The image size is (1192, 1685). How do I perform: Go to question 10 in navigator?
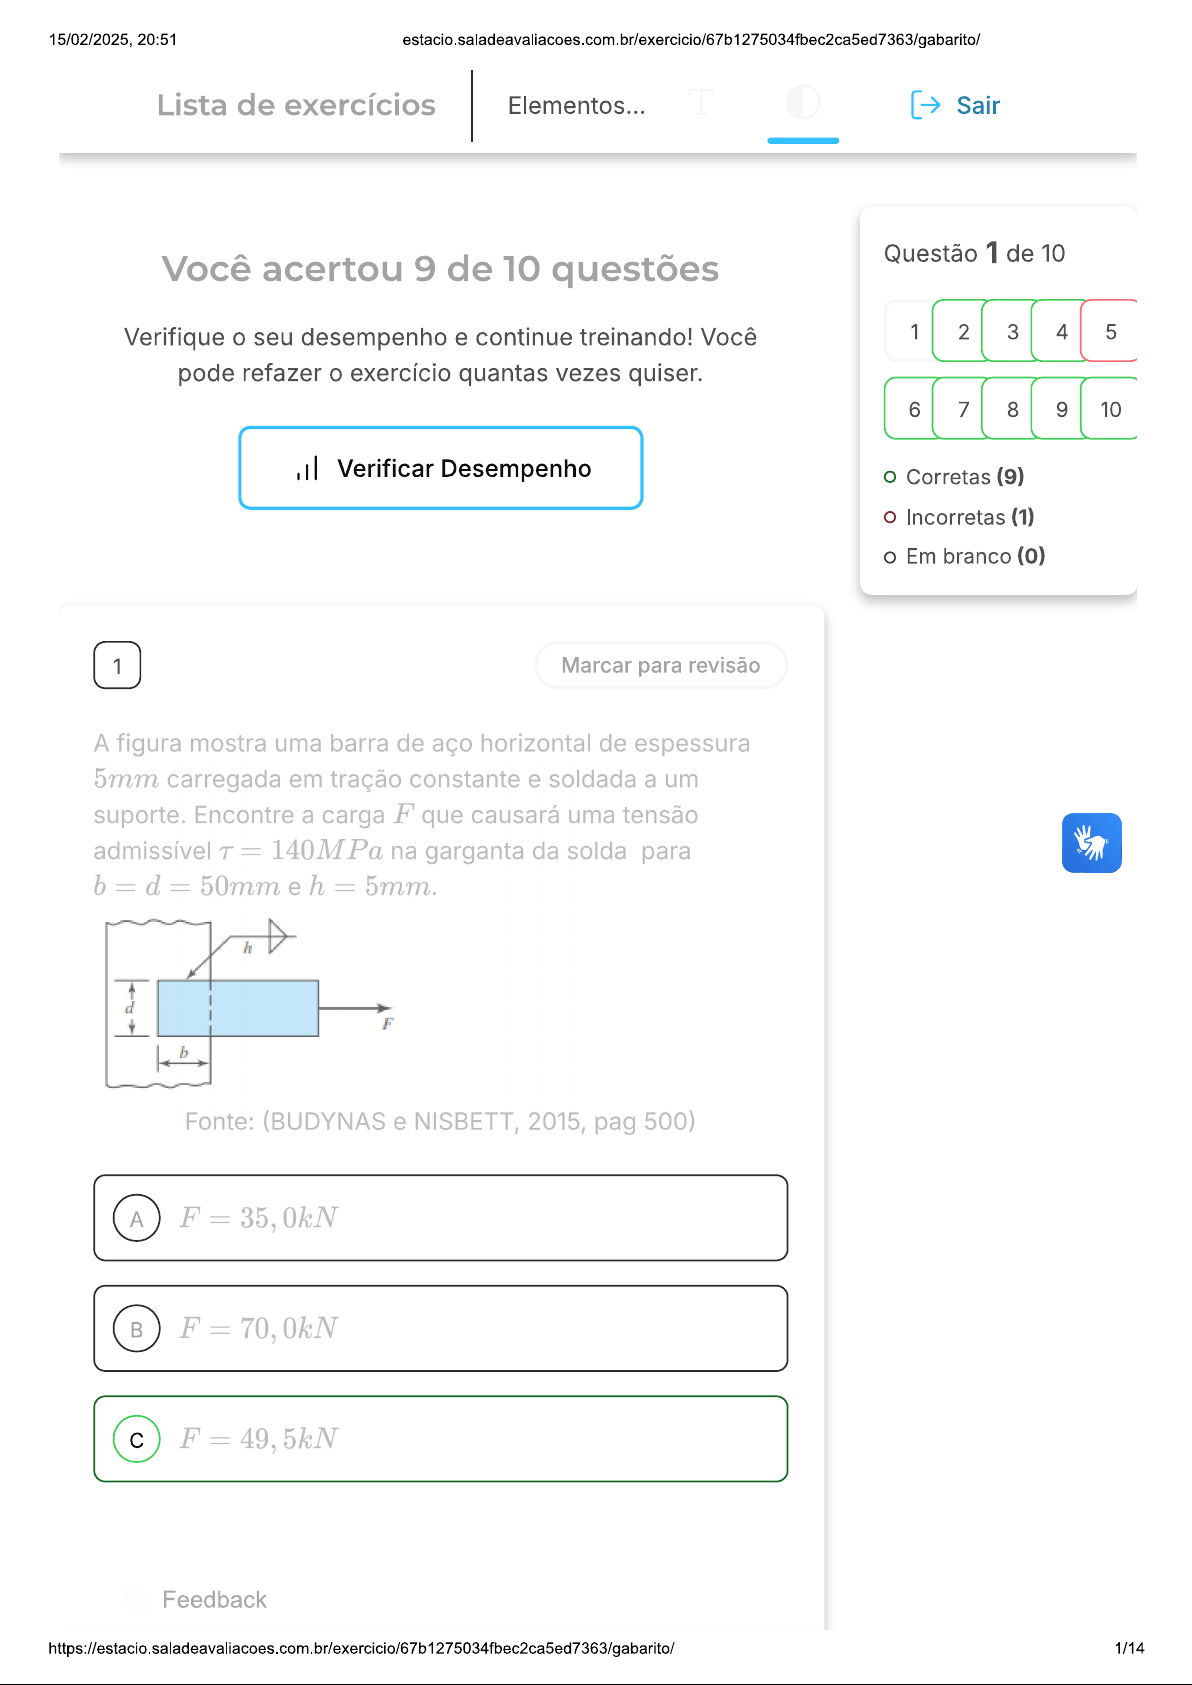tap(1110, 409)
